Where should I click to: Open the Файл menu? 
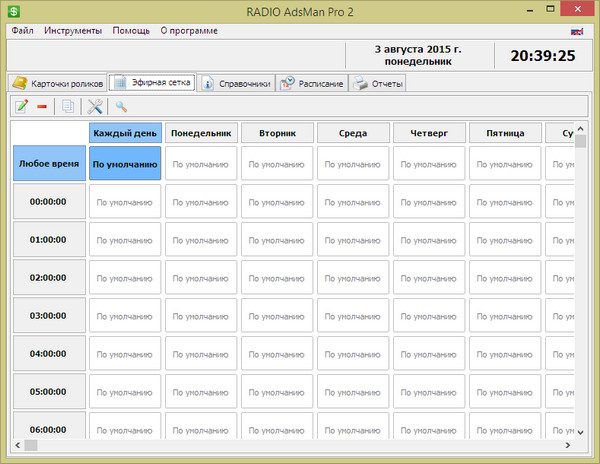[x=22, y=31]
